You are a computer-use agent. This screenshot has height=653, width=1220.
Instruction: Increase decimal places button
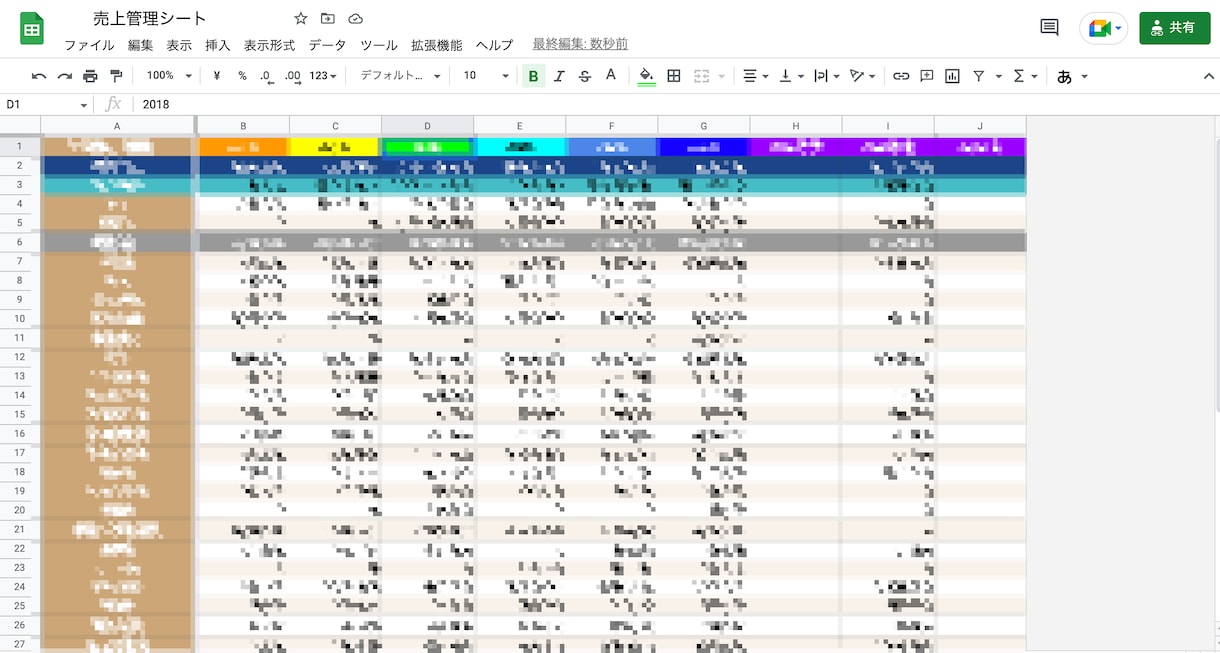293,76
